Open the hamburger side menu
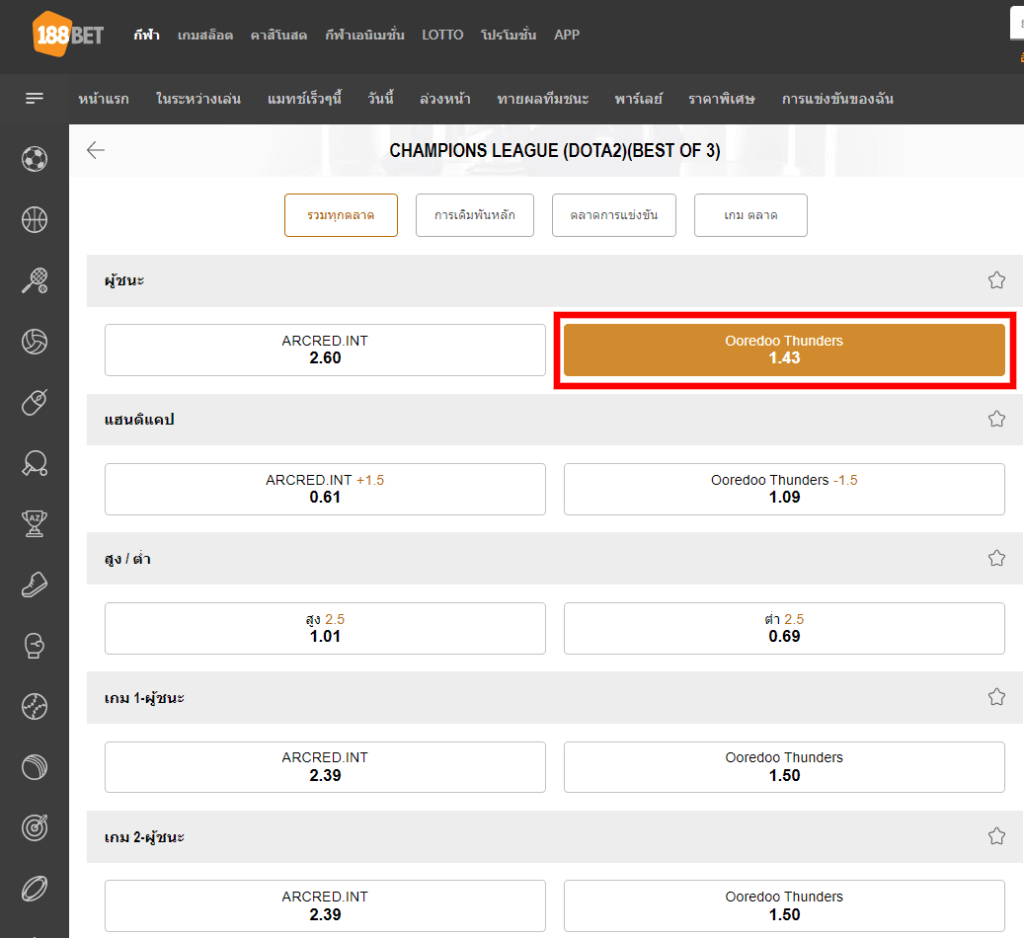This screenshot has height=938, width=1024. (x=34, y=98)
